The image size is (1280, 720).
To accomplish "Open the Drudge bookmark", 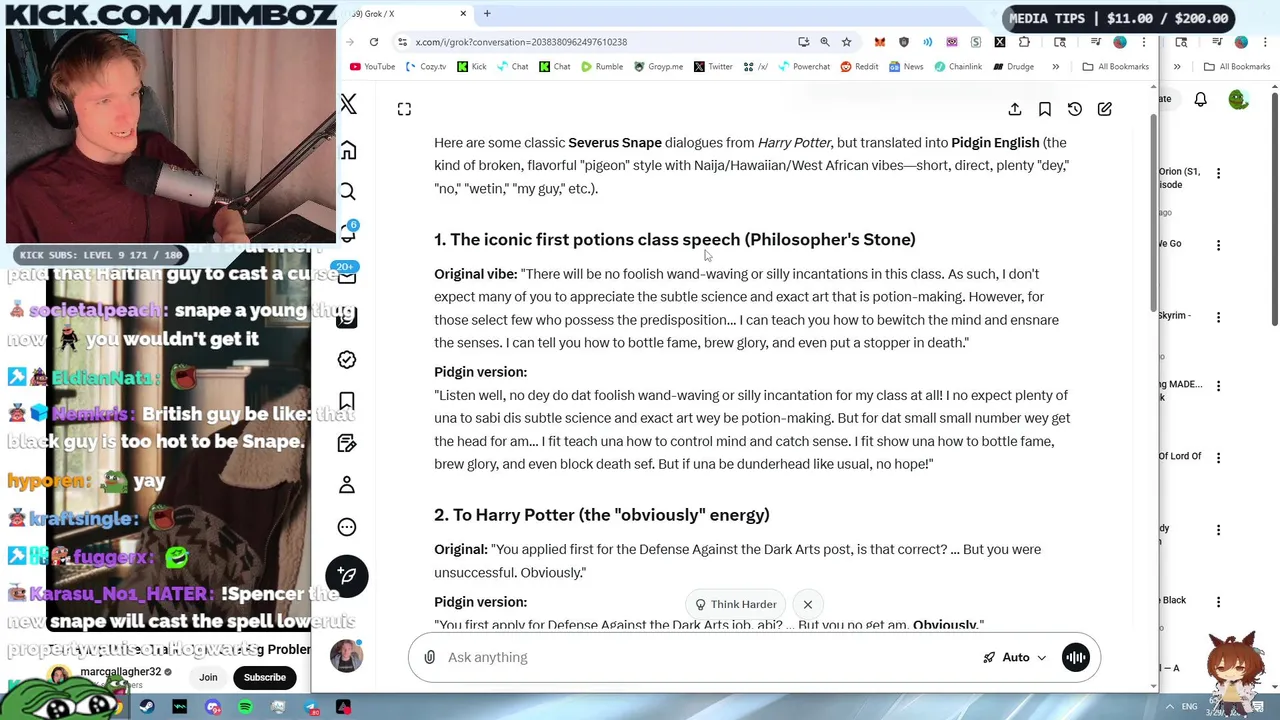I will [1013, 67].
